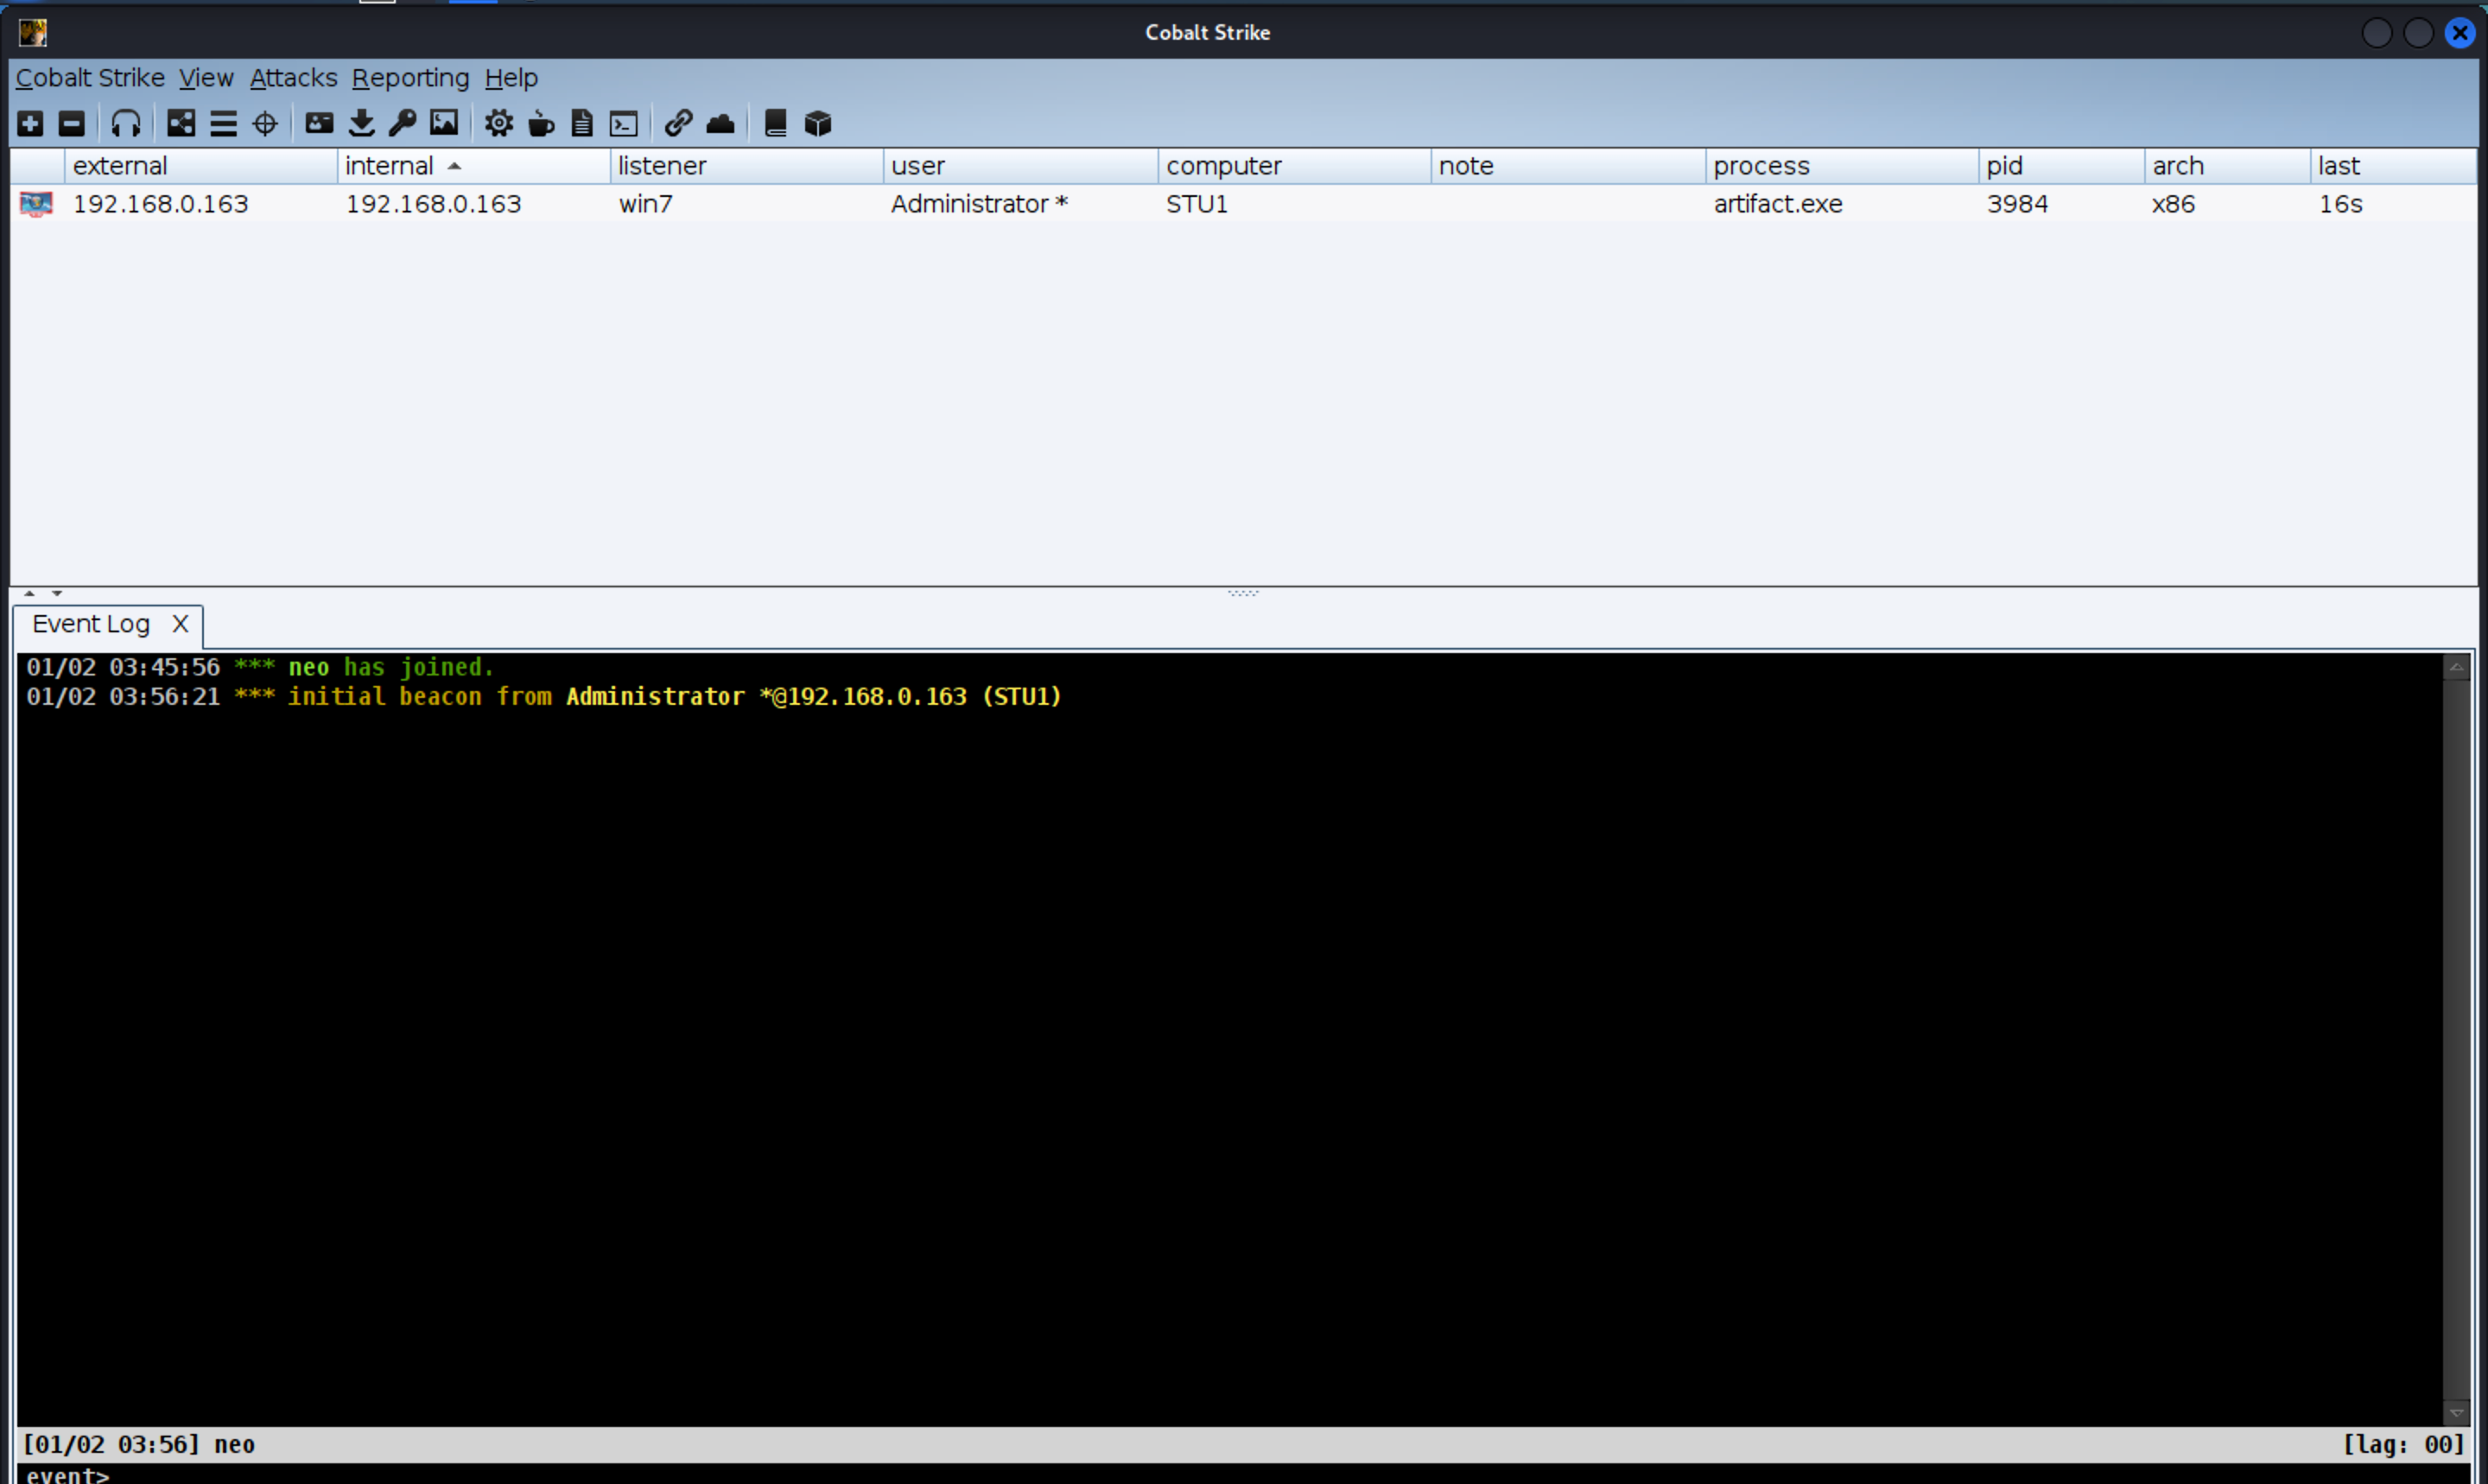
Task: Close the Cobalt Strike window
Action: pyautogui.click(x=2459, y=33)
